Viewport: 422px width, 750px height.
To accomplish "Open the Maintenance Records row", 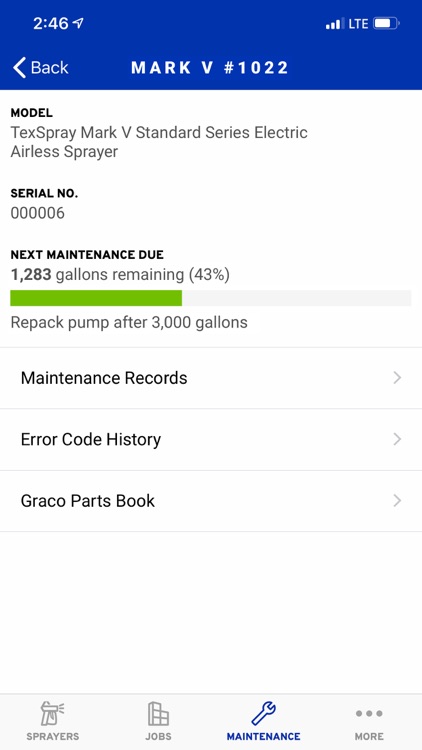I will pos(211,378).
